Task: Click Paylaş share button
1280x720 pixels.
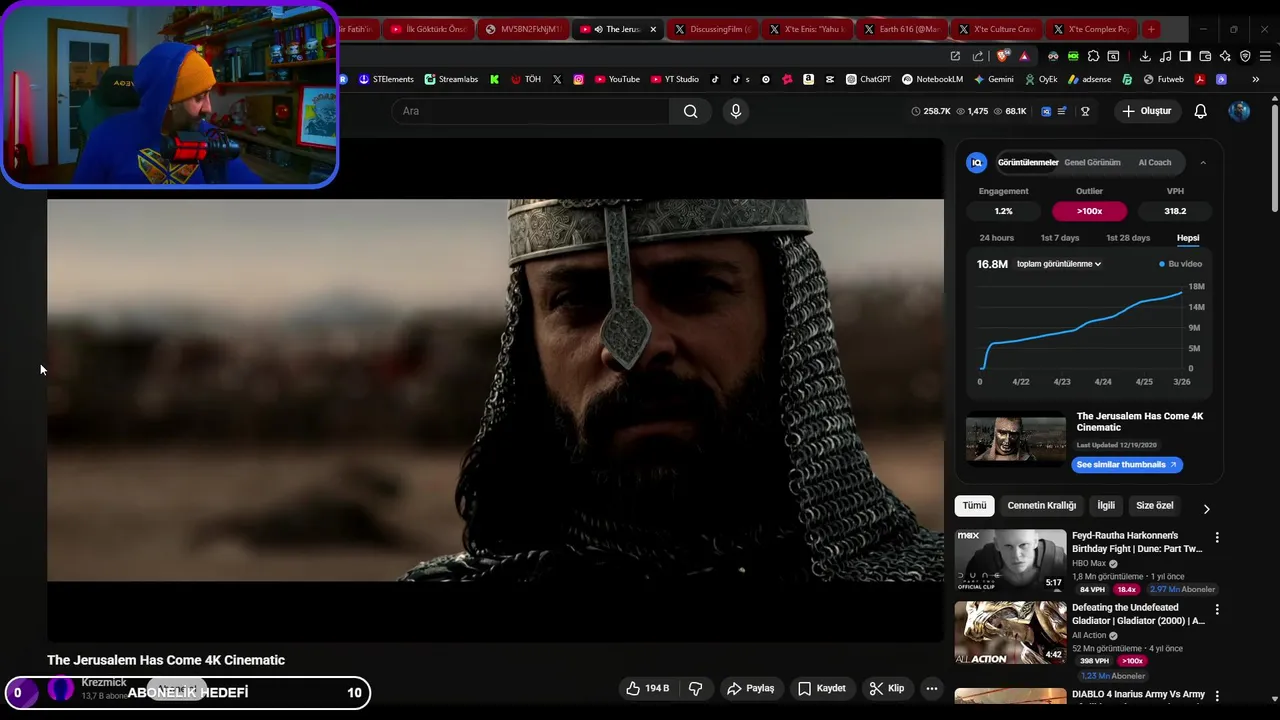Action: click(x=751, y=688)
